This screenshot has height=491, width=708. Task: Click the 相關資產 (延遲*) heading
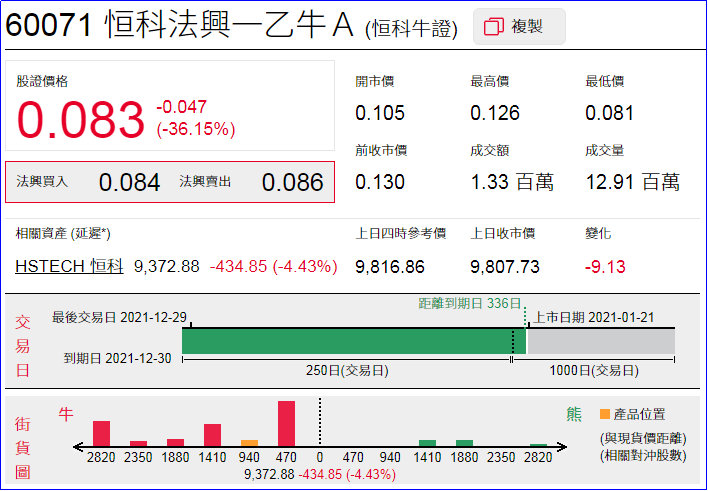click(63, 234)
